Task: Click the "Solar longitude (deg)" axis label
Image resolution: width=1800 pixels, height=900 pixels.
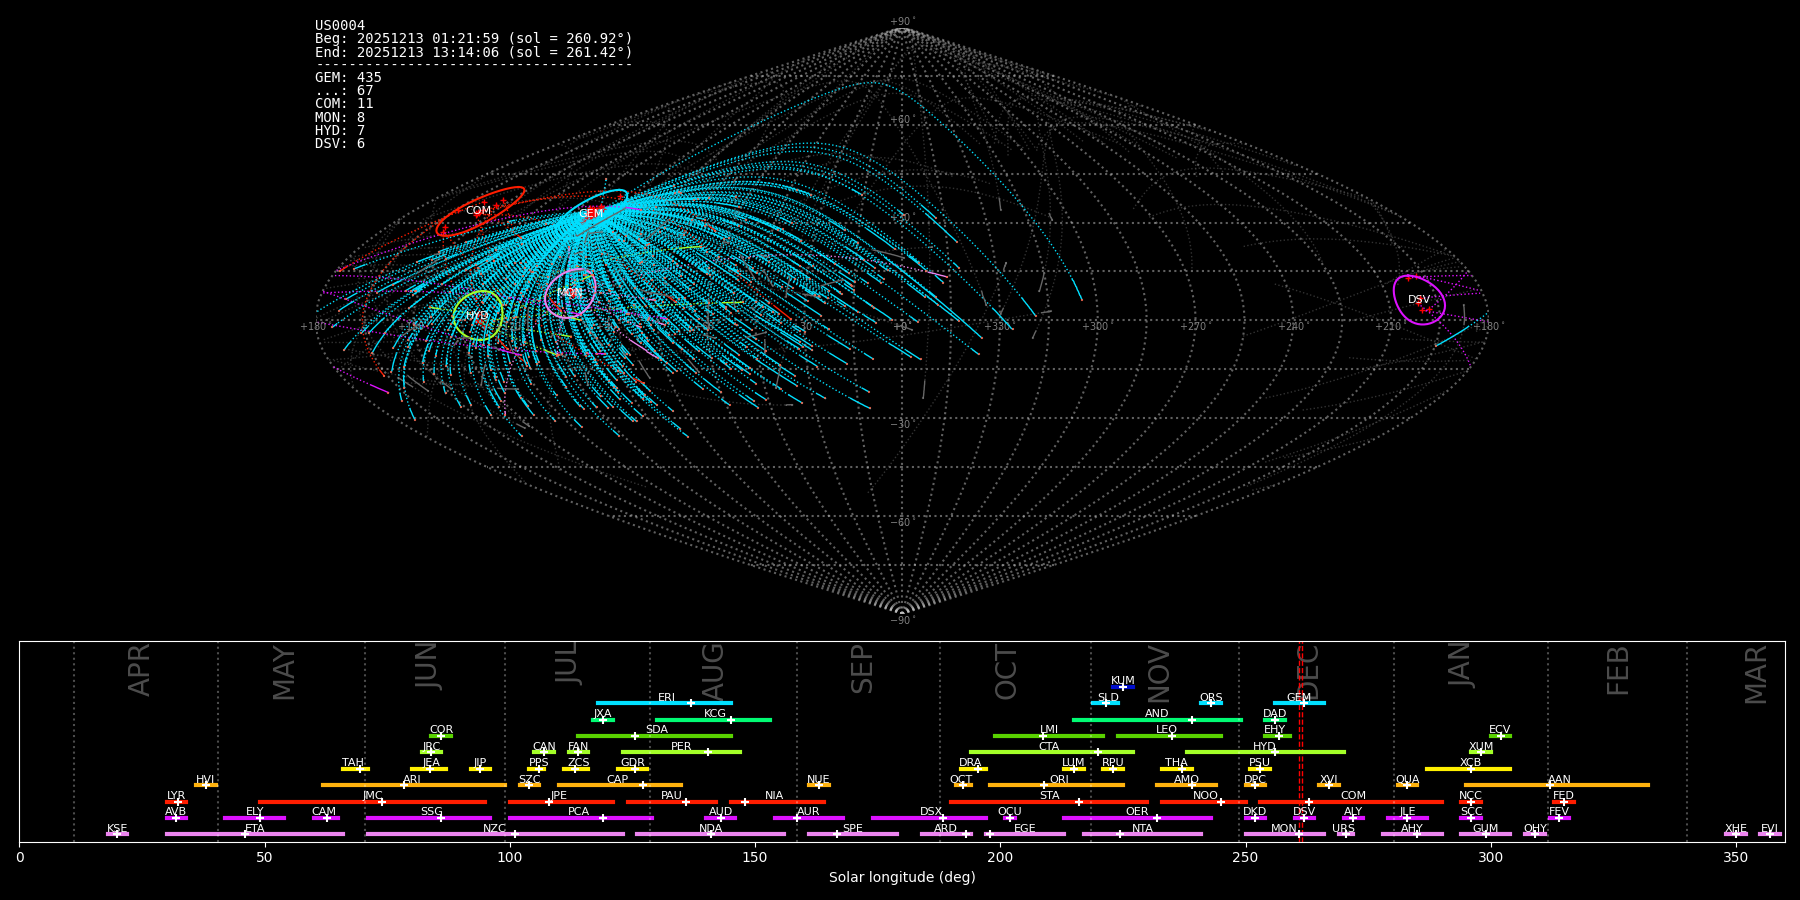Action: 902,878
